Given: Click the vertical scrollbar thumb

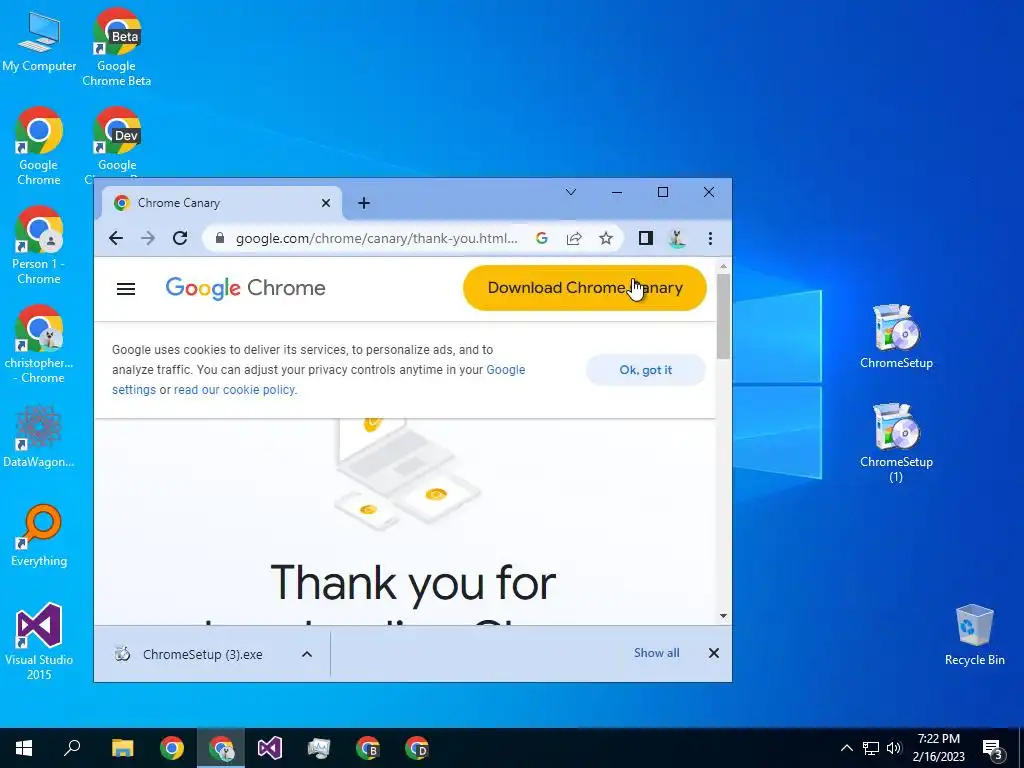Looking at the screenshot, I should point(723,316).
